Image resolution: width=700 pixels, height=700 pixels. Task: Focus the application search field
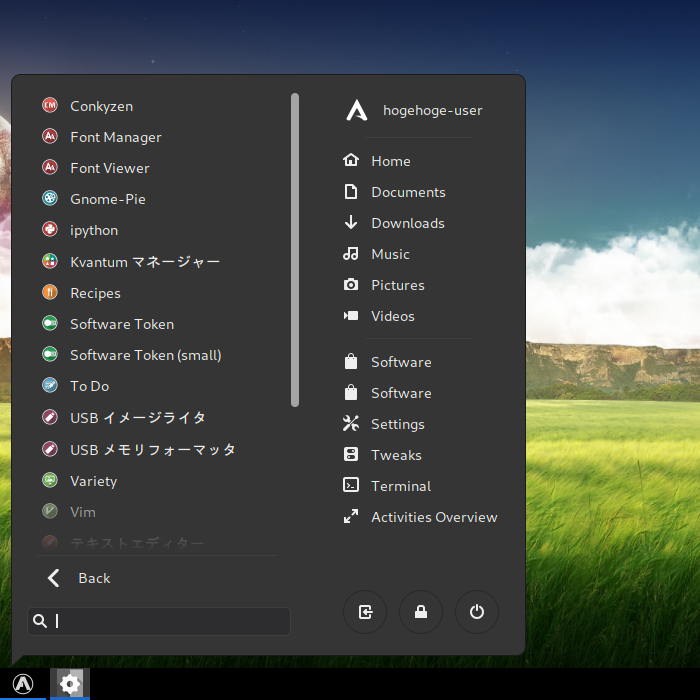[159, 621]
